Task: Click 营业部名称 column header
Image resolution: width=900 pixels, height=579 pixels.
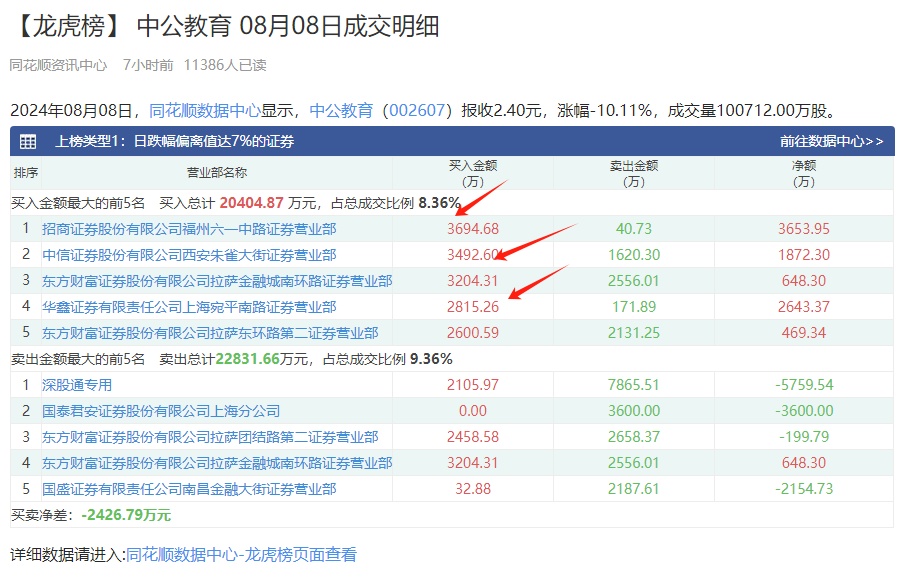Action: pyautogui.click(x=217, y=173)
